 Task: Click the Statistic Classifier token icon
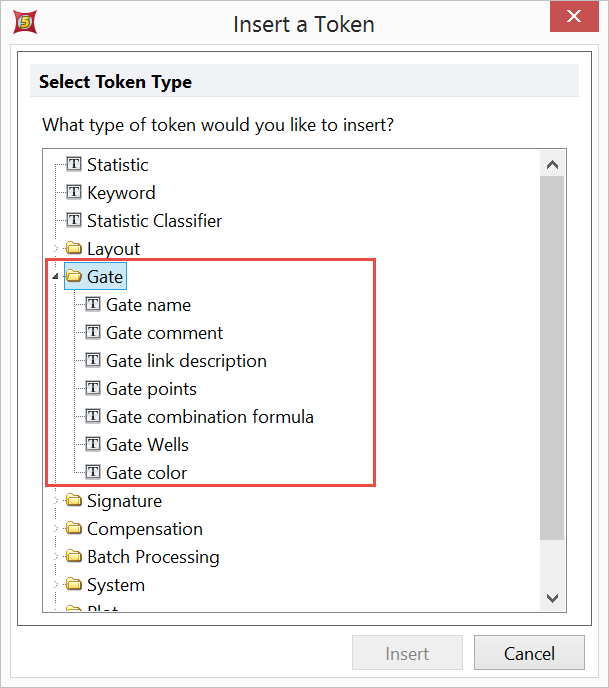coord(74,220)
